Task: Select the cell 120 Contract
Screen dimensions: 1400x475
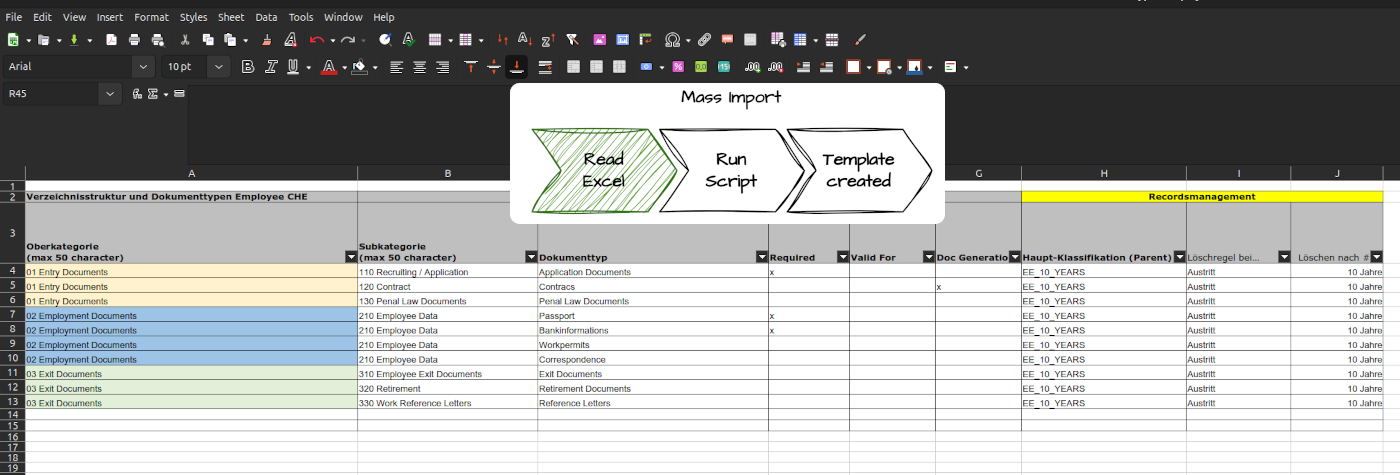Action: pyautogui.click(x=447, y=286)
